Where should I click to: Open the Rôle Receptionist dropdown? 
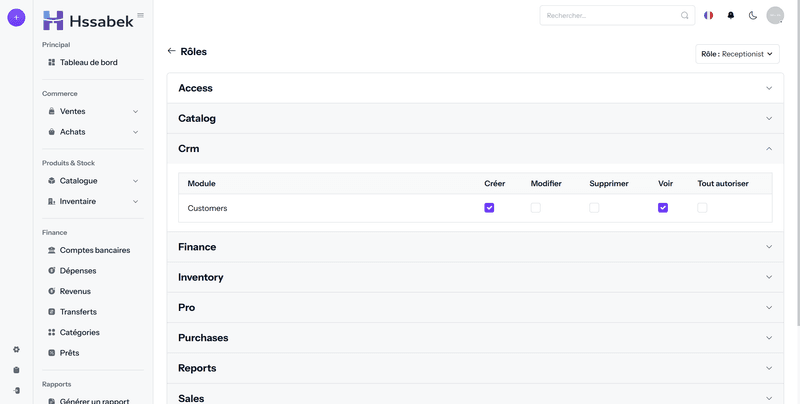738,54
